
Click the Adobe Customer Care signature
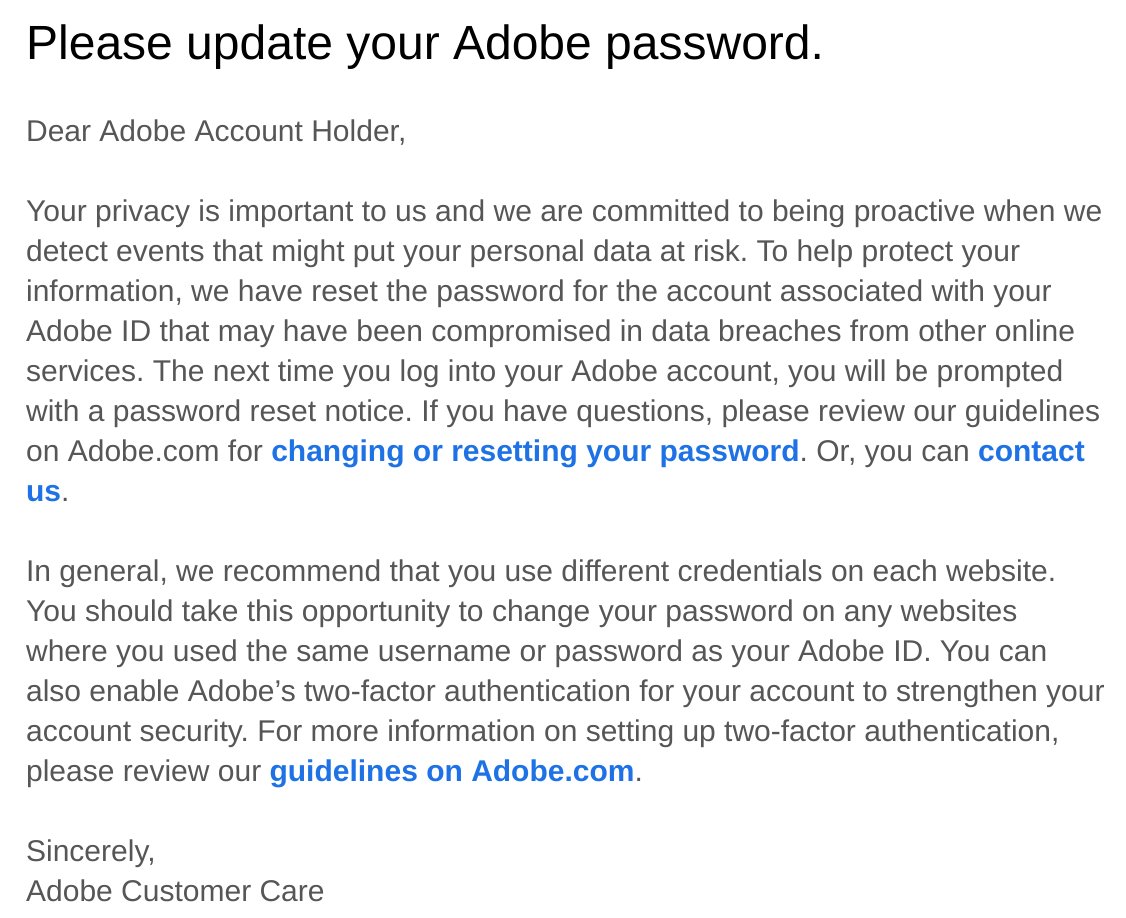(175, 891)
